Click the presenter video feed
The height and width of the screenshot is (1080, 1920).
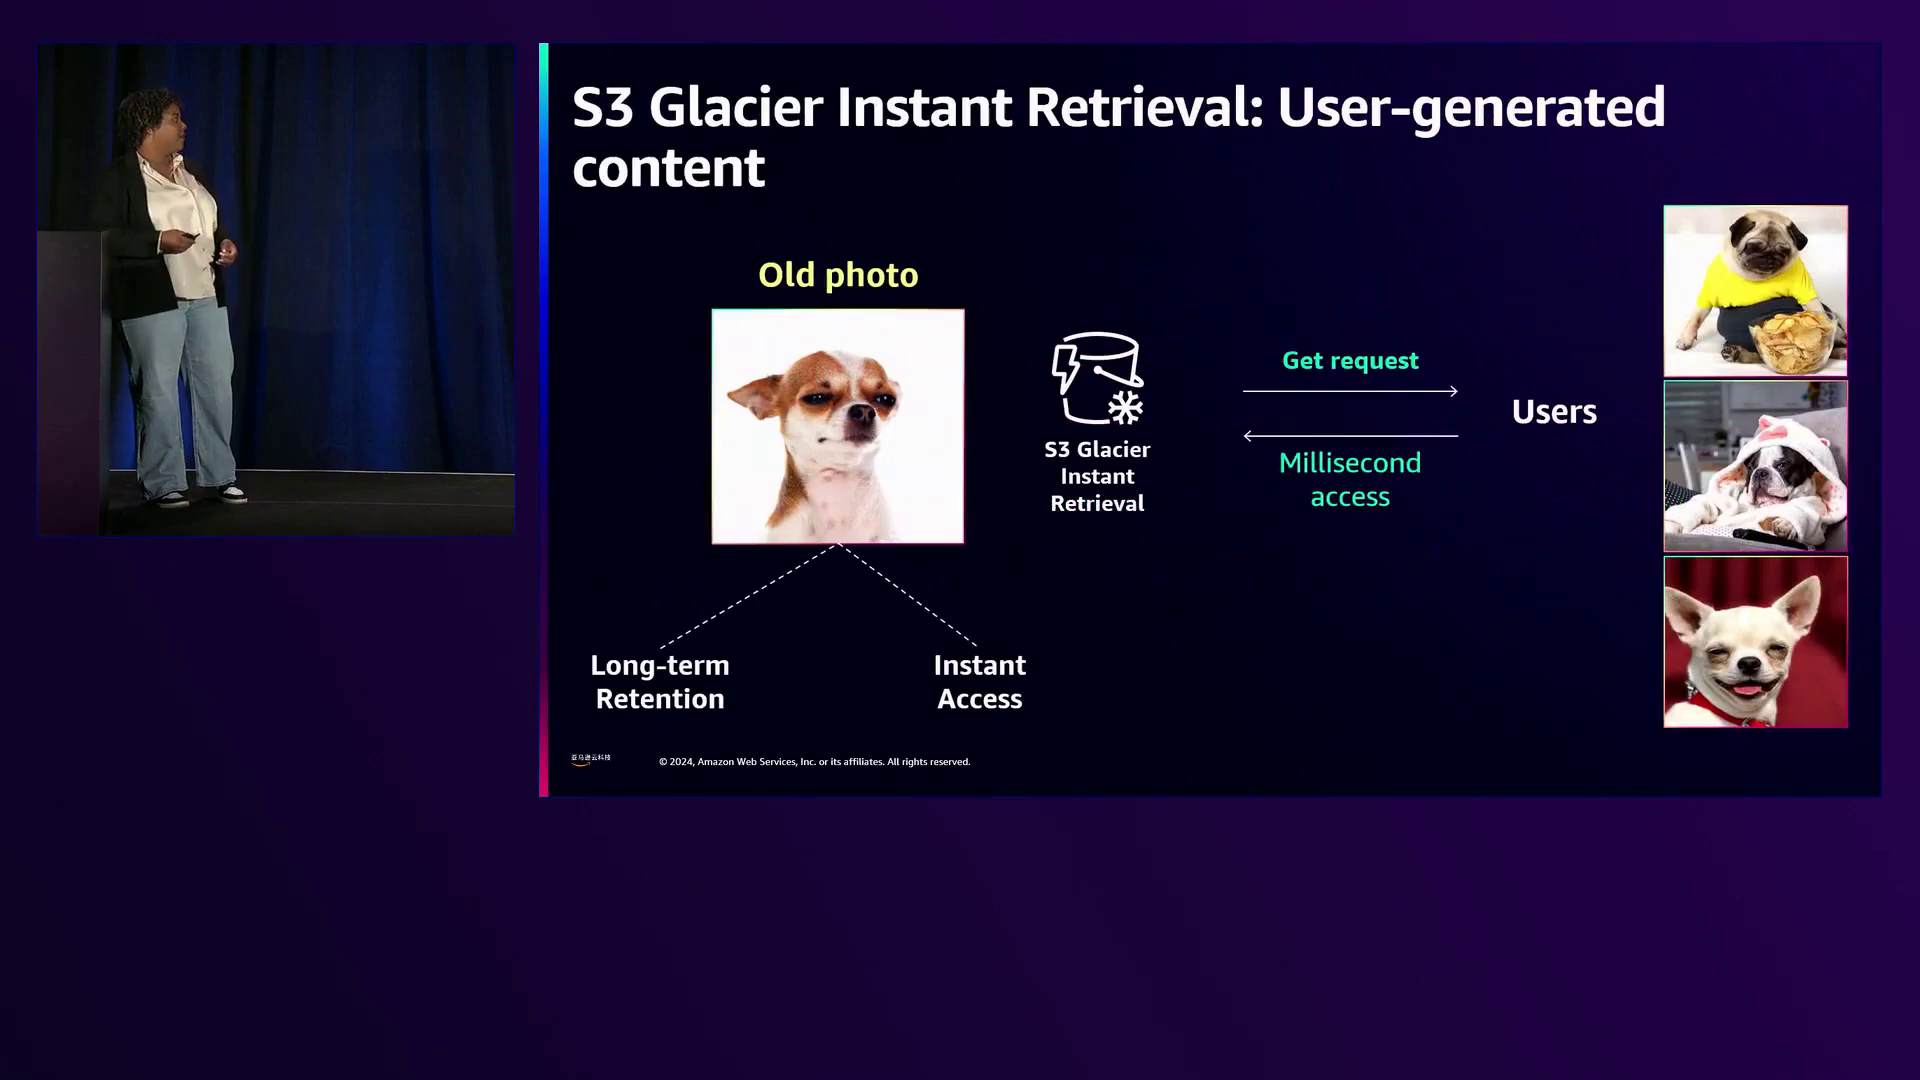pos(276,289)
